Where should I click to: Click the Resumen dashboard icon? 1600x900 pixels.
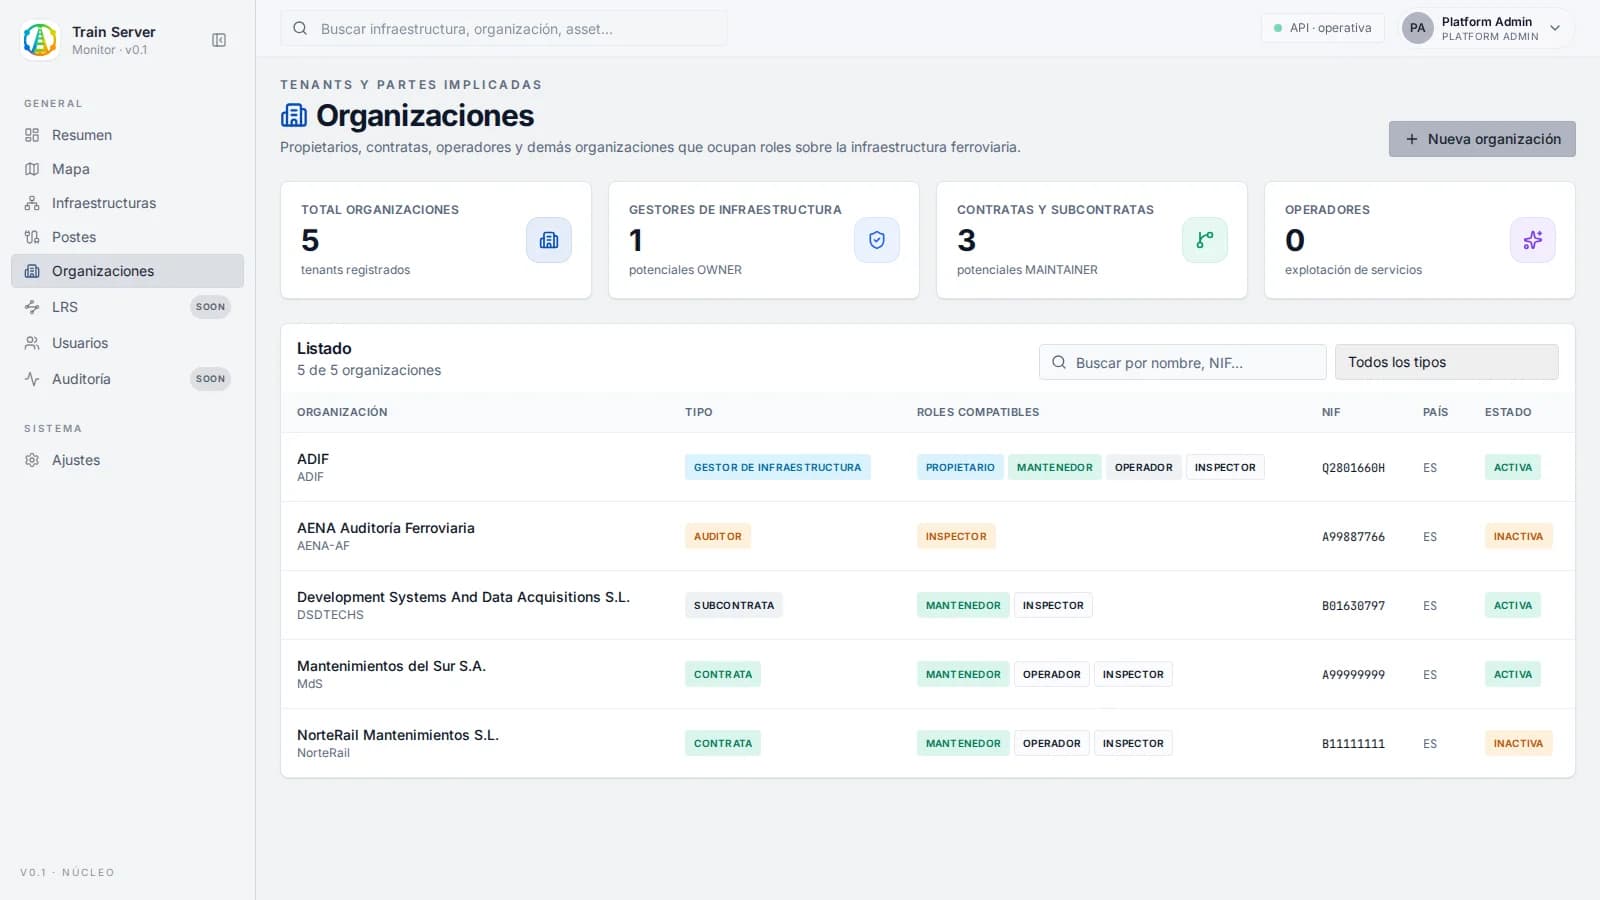[32, 135]
